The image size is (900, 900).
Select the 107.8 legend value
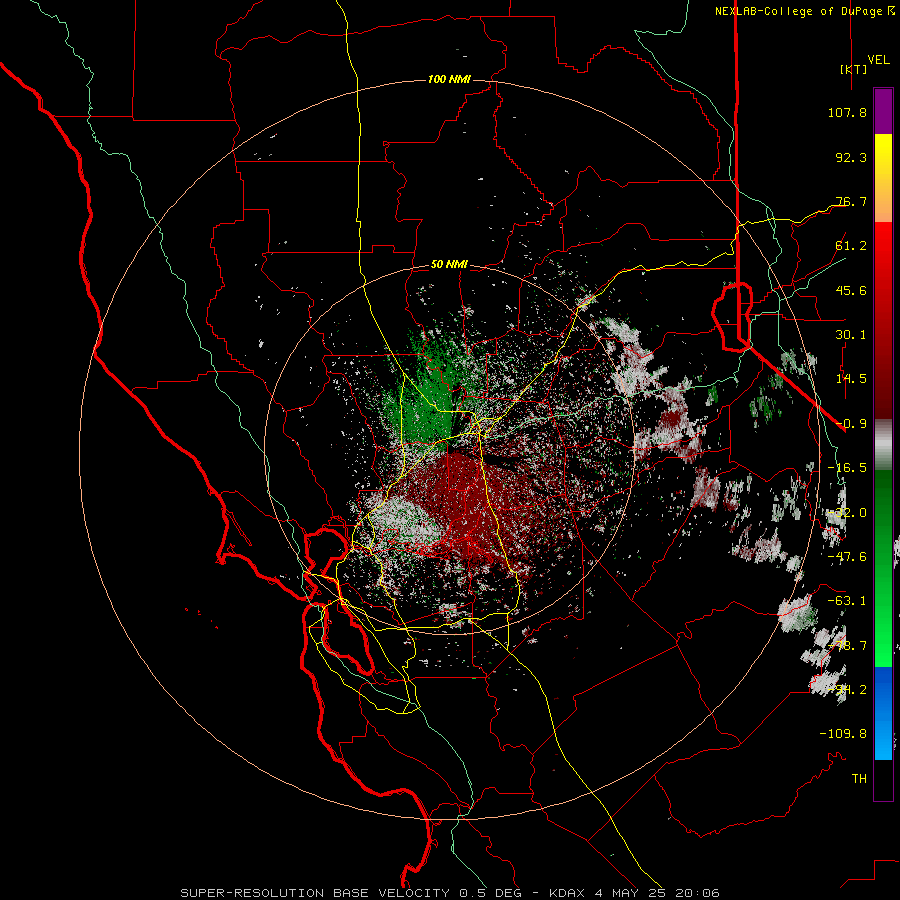[847, 112]
